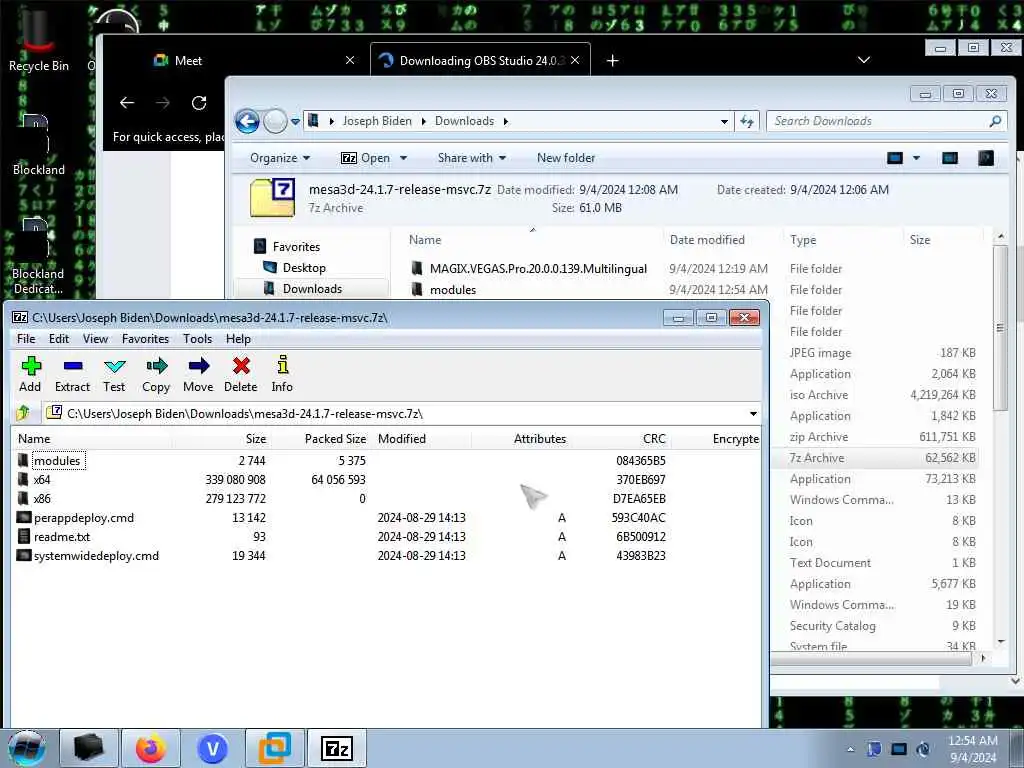Expand the Share with dropdown
Viewport: 1024px width, 768px height.
[x=472, y=158]
